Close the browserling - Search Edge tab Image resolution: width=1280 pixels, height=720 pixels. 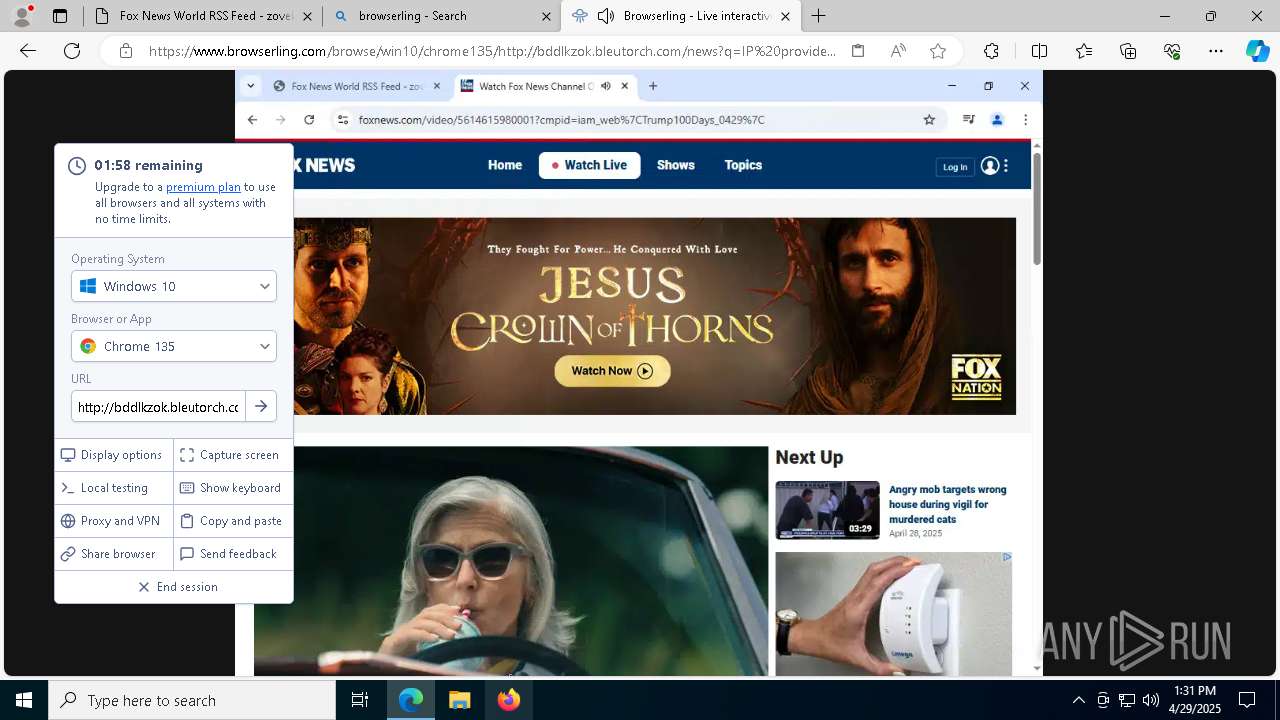(546, 16)
